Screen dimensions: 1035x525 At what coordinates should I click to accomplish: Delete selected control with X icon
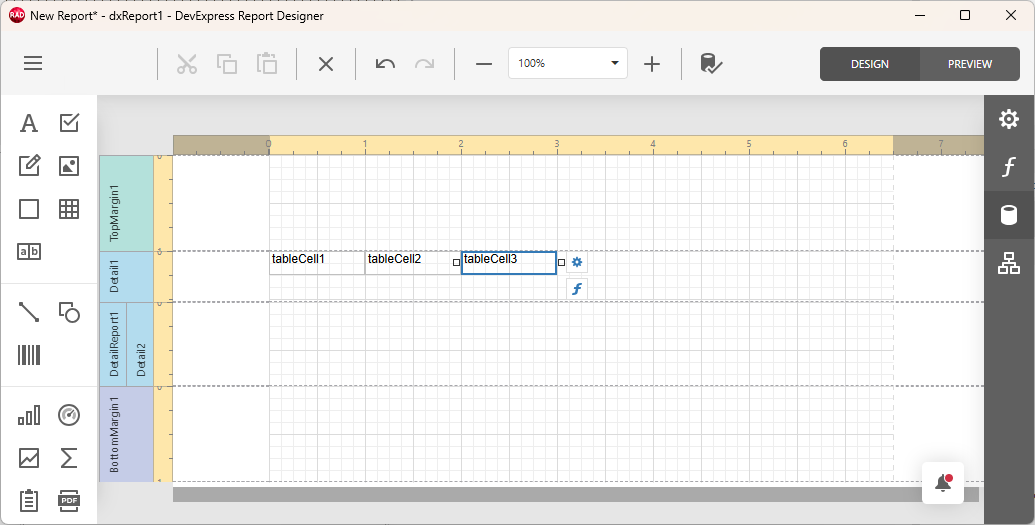[326, 64]
